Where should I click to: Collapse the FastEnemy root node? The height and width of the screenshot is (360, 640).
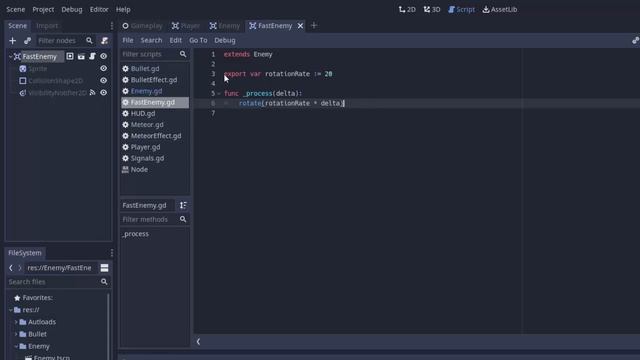pyautogui.click(x=10, y=56)
